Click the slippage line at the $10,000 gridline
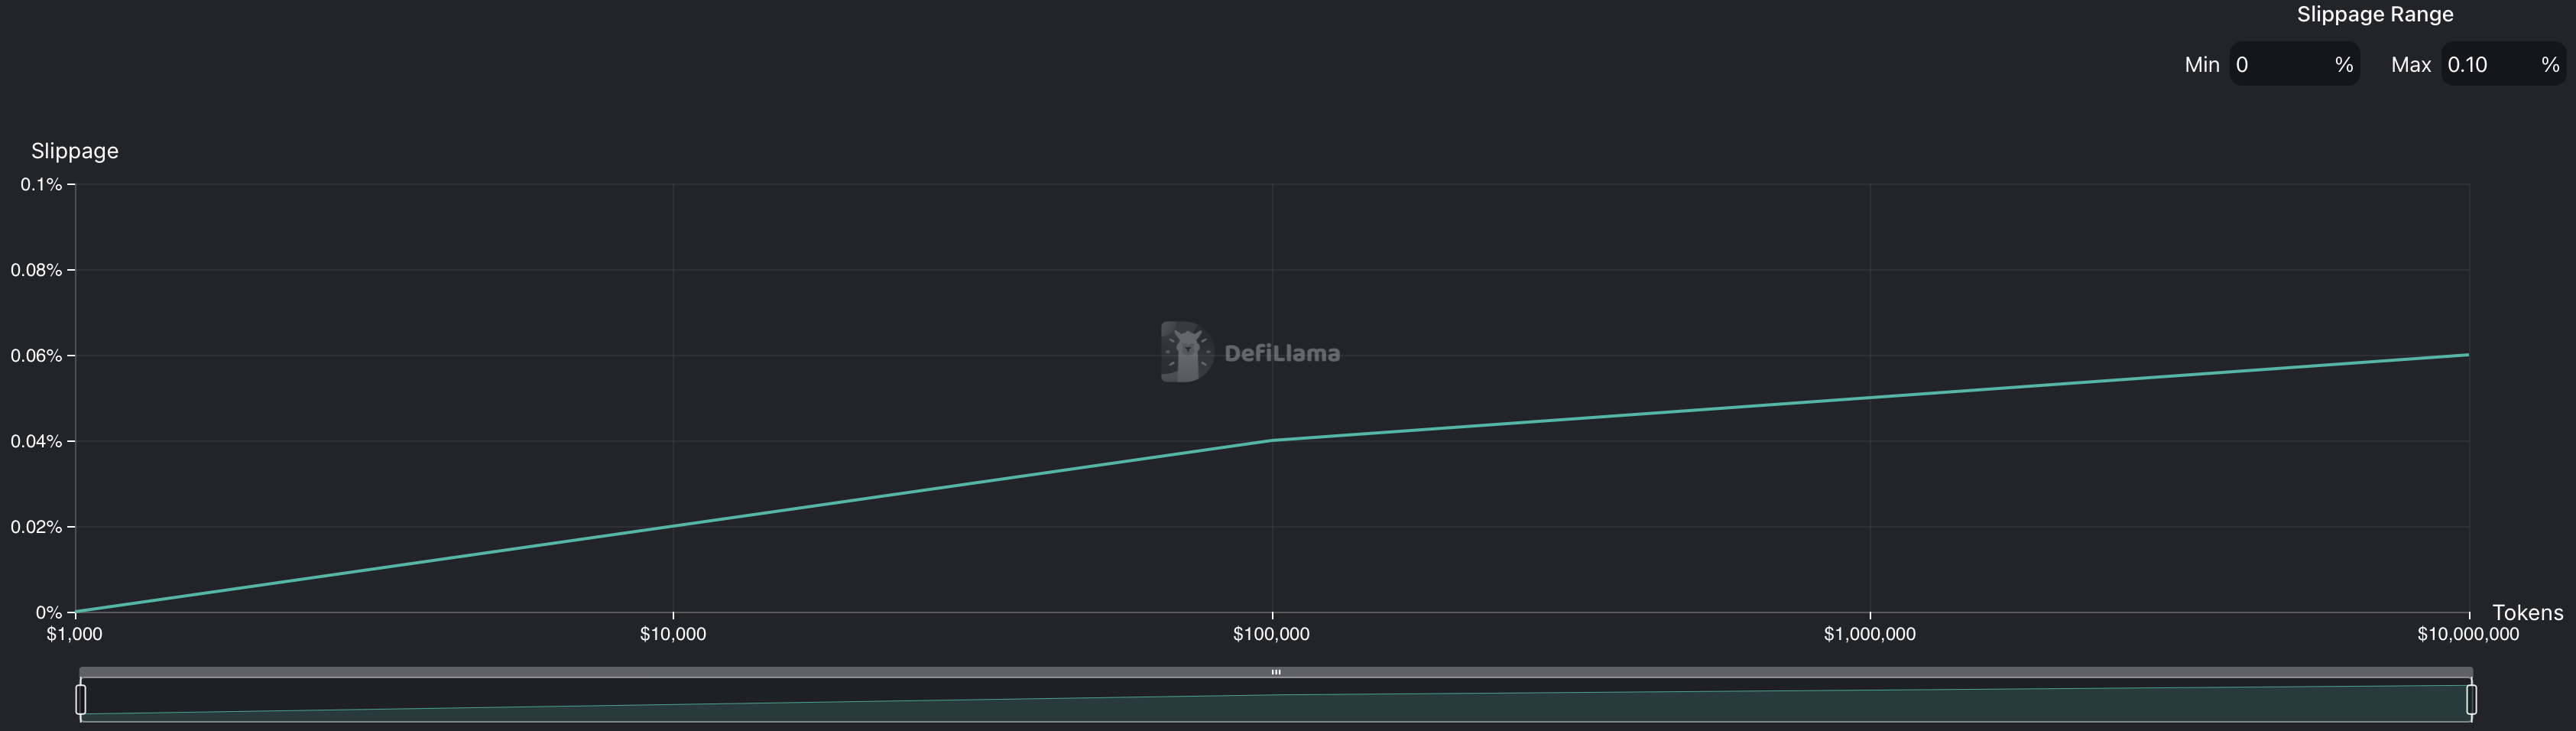The height and width of the screenshot is (731, 2576). pyautogui.click(x=673, y=526)
